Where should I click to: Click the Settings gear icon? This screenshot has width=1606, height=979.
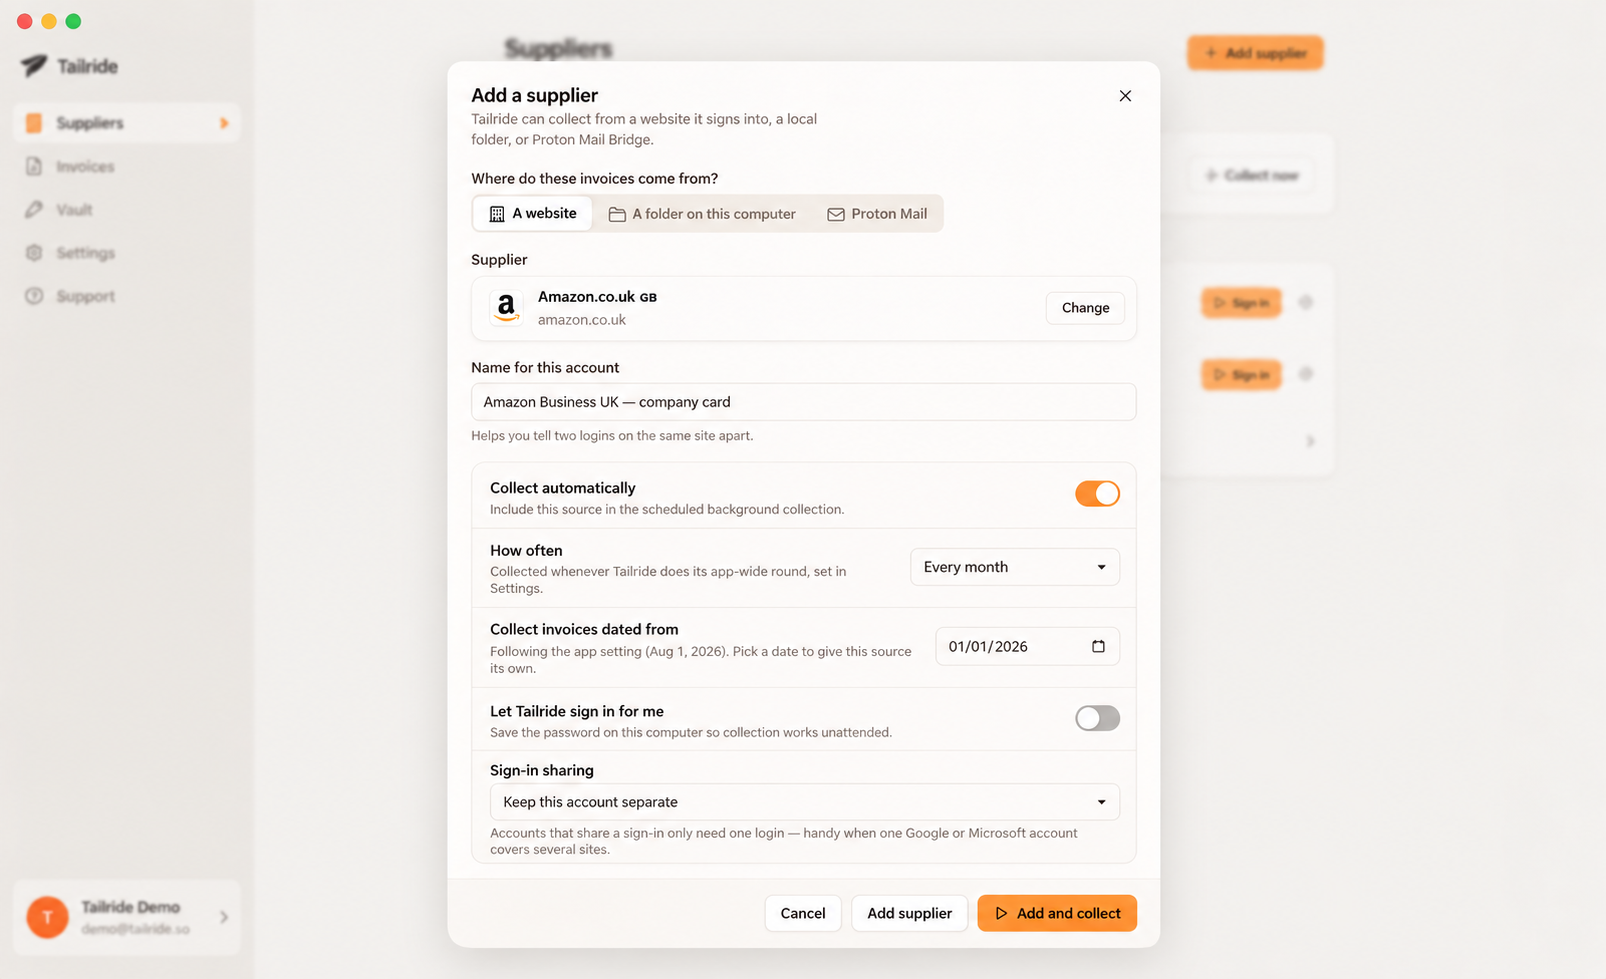[34, 253]
